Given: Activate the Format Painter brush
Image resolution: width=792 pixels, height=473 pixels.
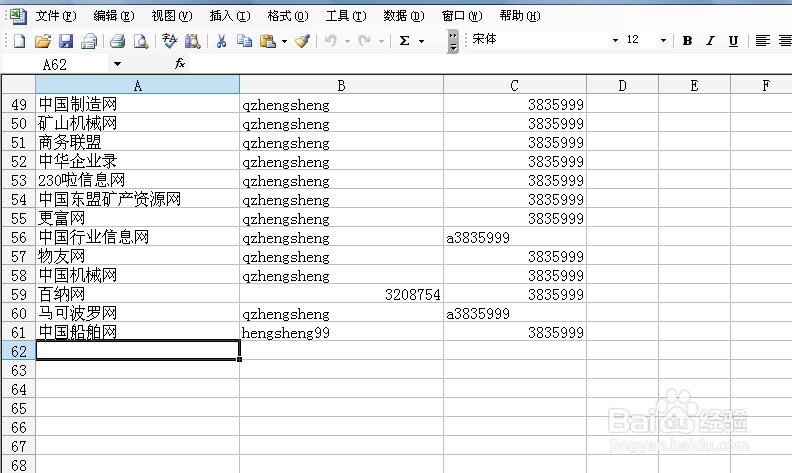Looking at the screenshot, I should (x=302, y=40).
